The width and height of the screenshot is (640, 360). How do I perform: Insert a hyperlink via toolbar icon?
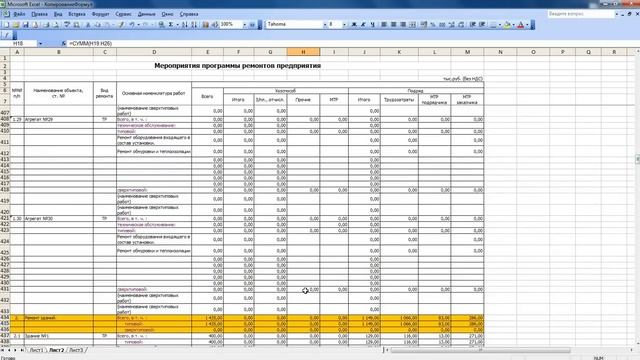coord(162,25)
